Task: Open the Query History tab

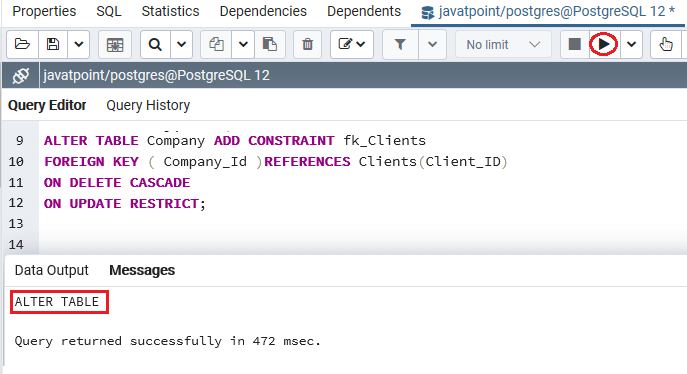Action: click(x=148, y=105)
